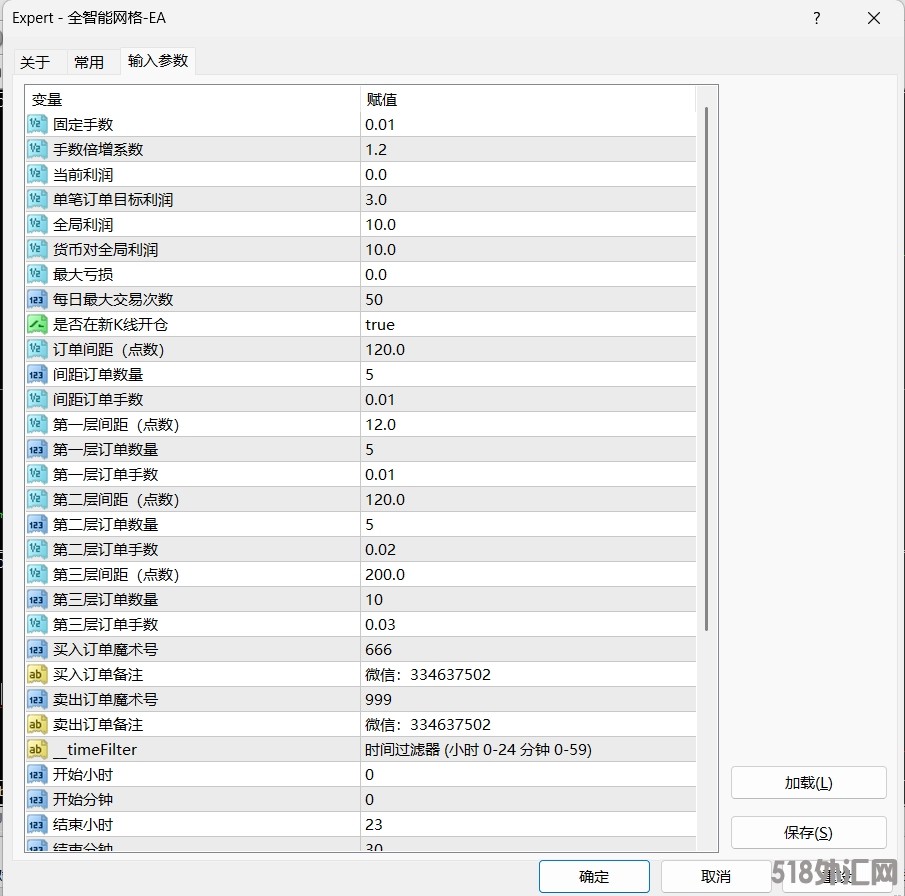Click the icon beside 当前利润
Screen dimensions: 905x896
pyautogui.click(x=38, y=174)
